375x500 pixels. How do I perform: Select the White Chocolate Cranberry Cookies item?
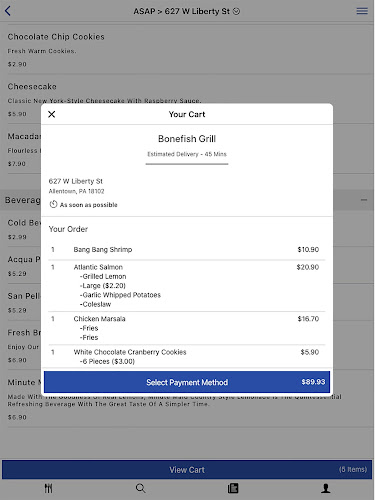(x=187, y=357)
